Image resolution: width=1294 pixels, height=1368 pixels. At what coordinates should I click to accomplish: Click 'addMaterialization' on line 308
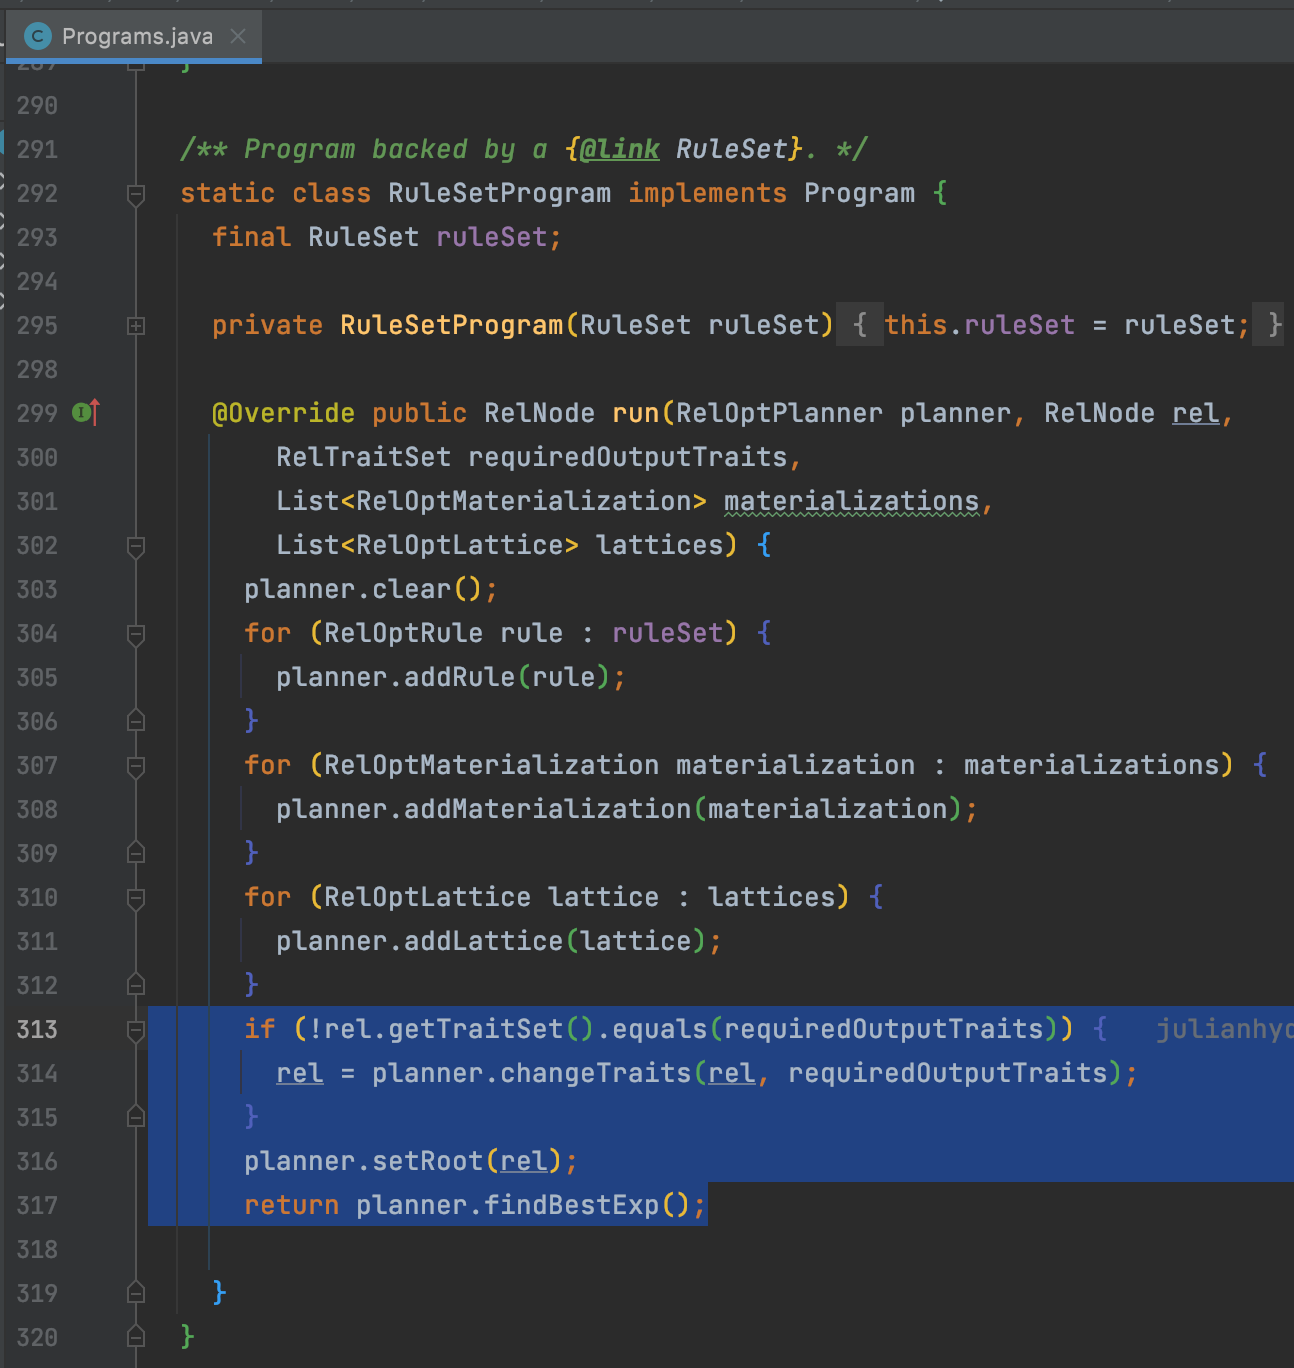547,809
